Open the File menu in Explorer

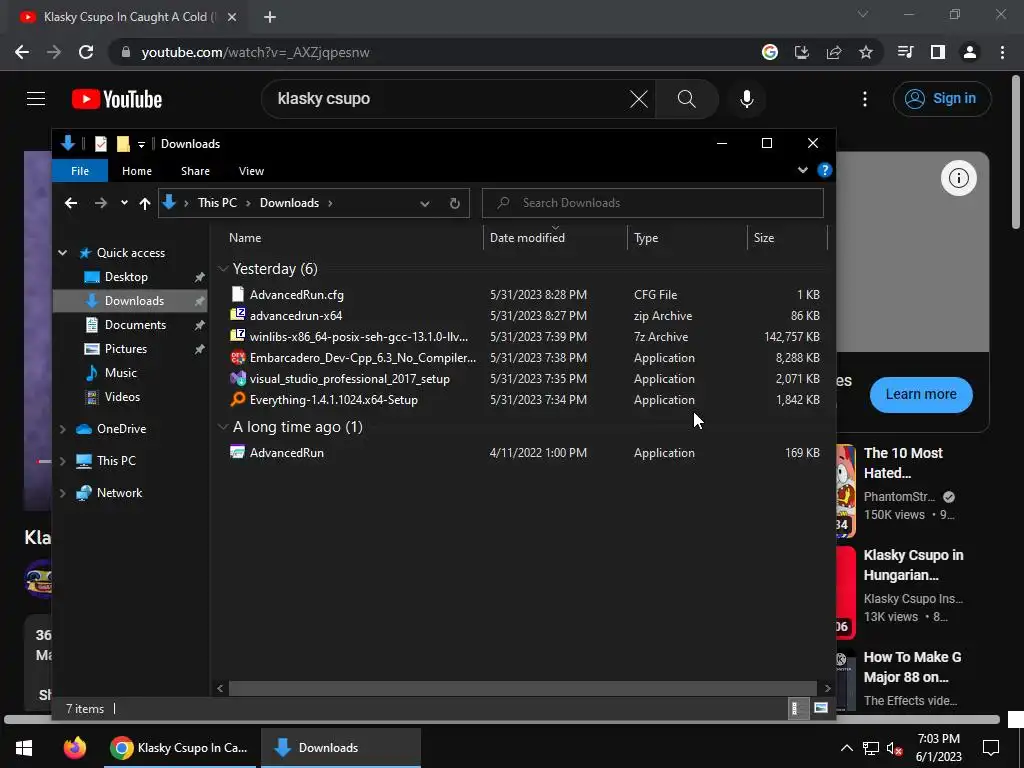pos(80,170)
